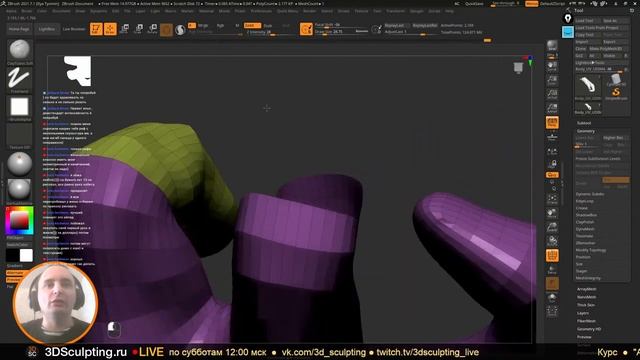640x360 pixels.
Task: Toggle the Gizmo 3D icon
Action: click(166, 29)
